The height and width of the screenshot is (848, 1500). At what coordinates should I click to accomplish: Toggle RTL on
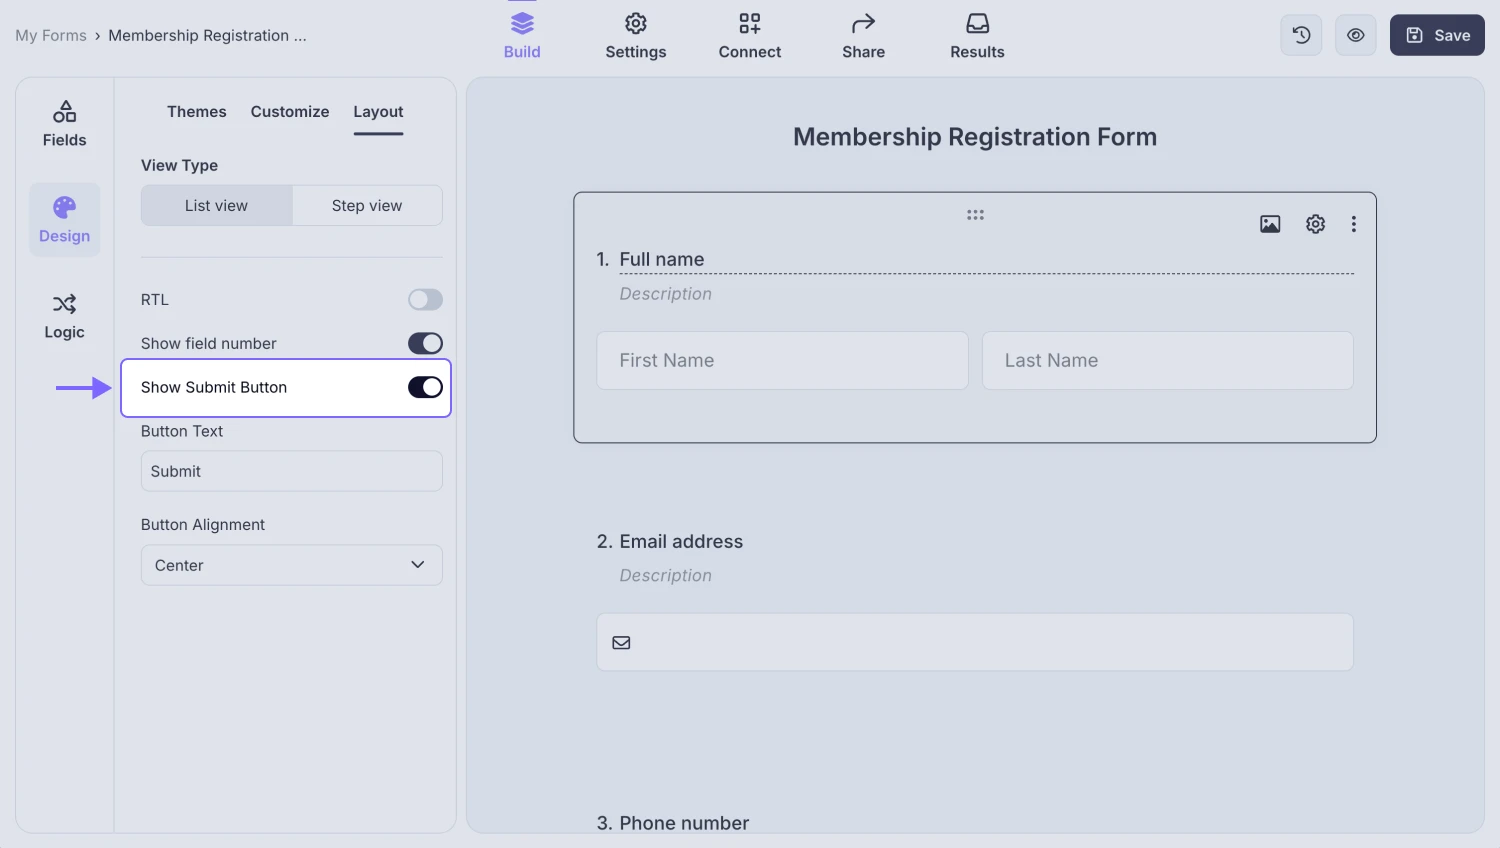[x=424, y=299]
